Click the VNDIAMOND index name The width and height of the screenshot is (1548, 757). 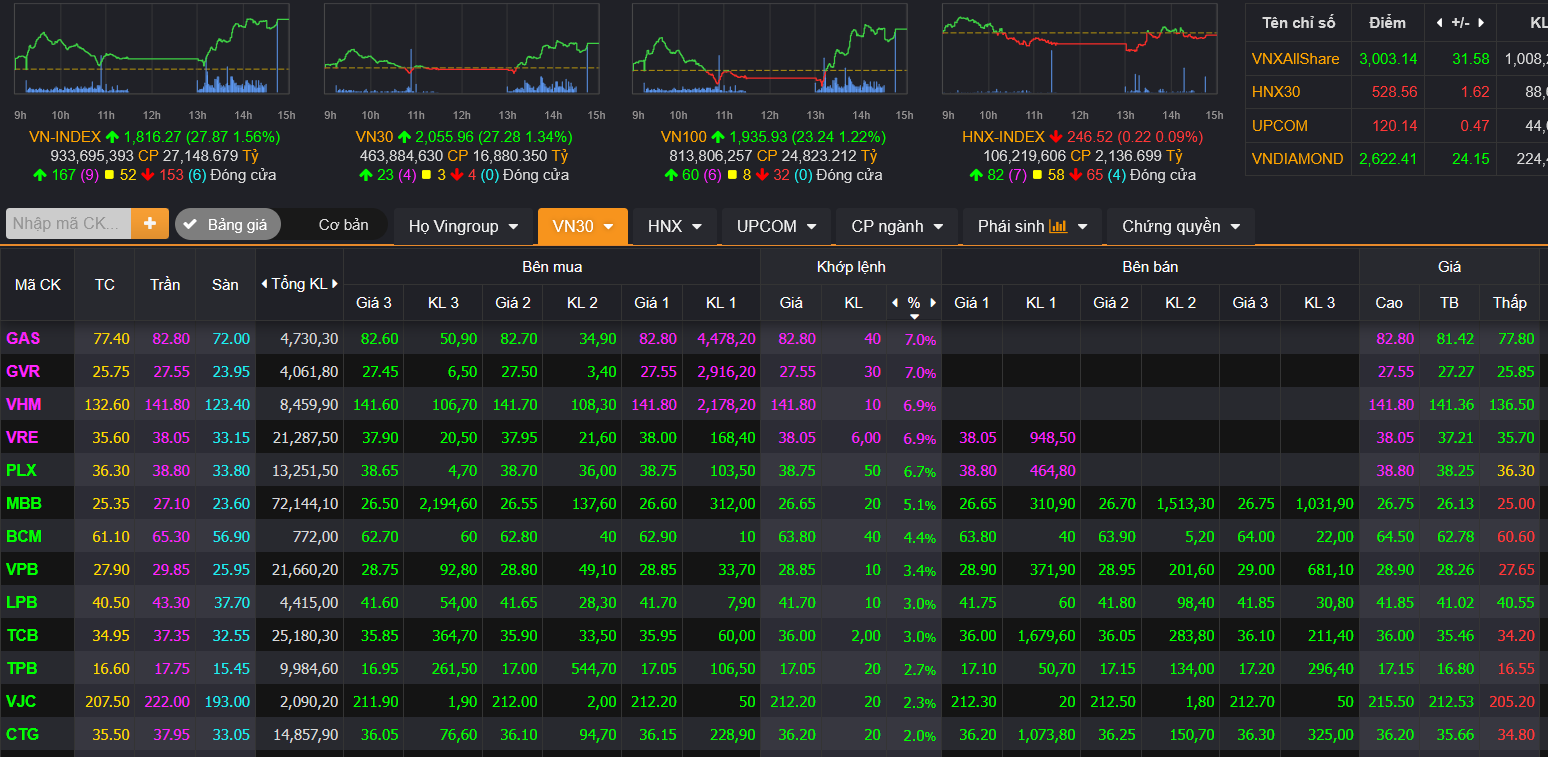pyautogui.click(x=1297, y=159)
